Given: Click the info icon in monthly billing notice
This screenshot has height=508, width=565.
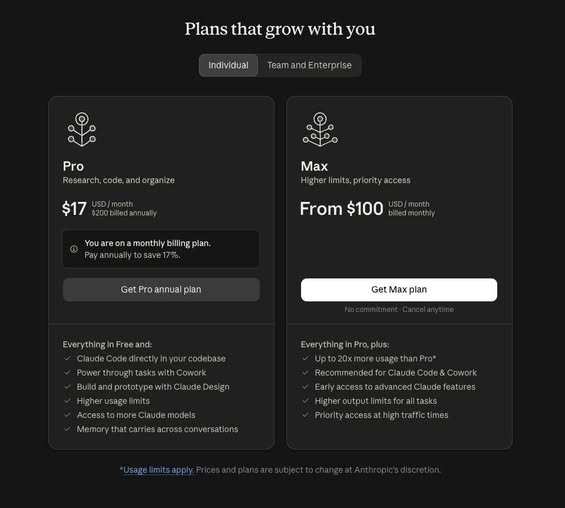Looking at the screenshot, I should click(x=74, y=249).
